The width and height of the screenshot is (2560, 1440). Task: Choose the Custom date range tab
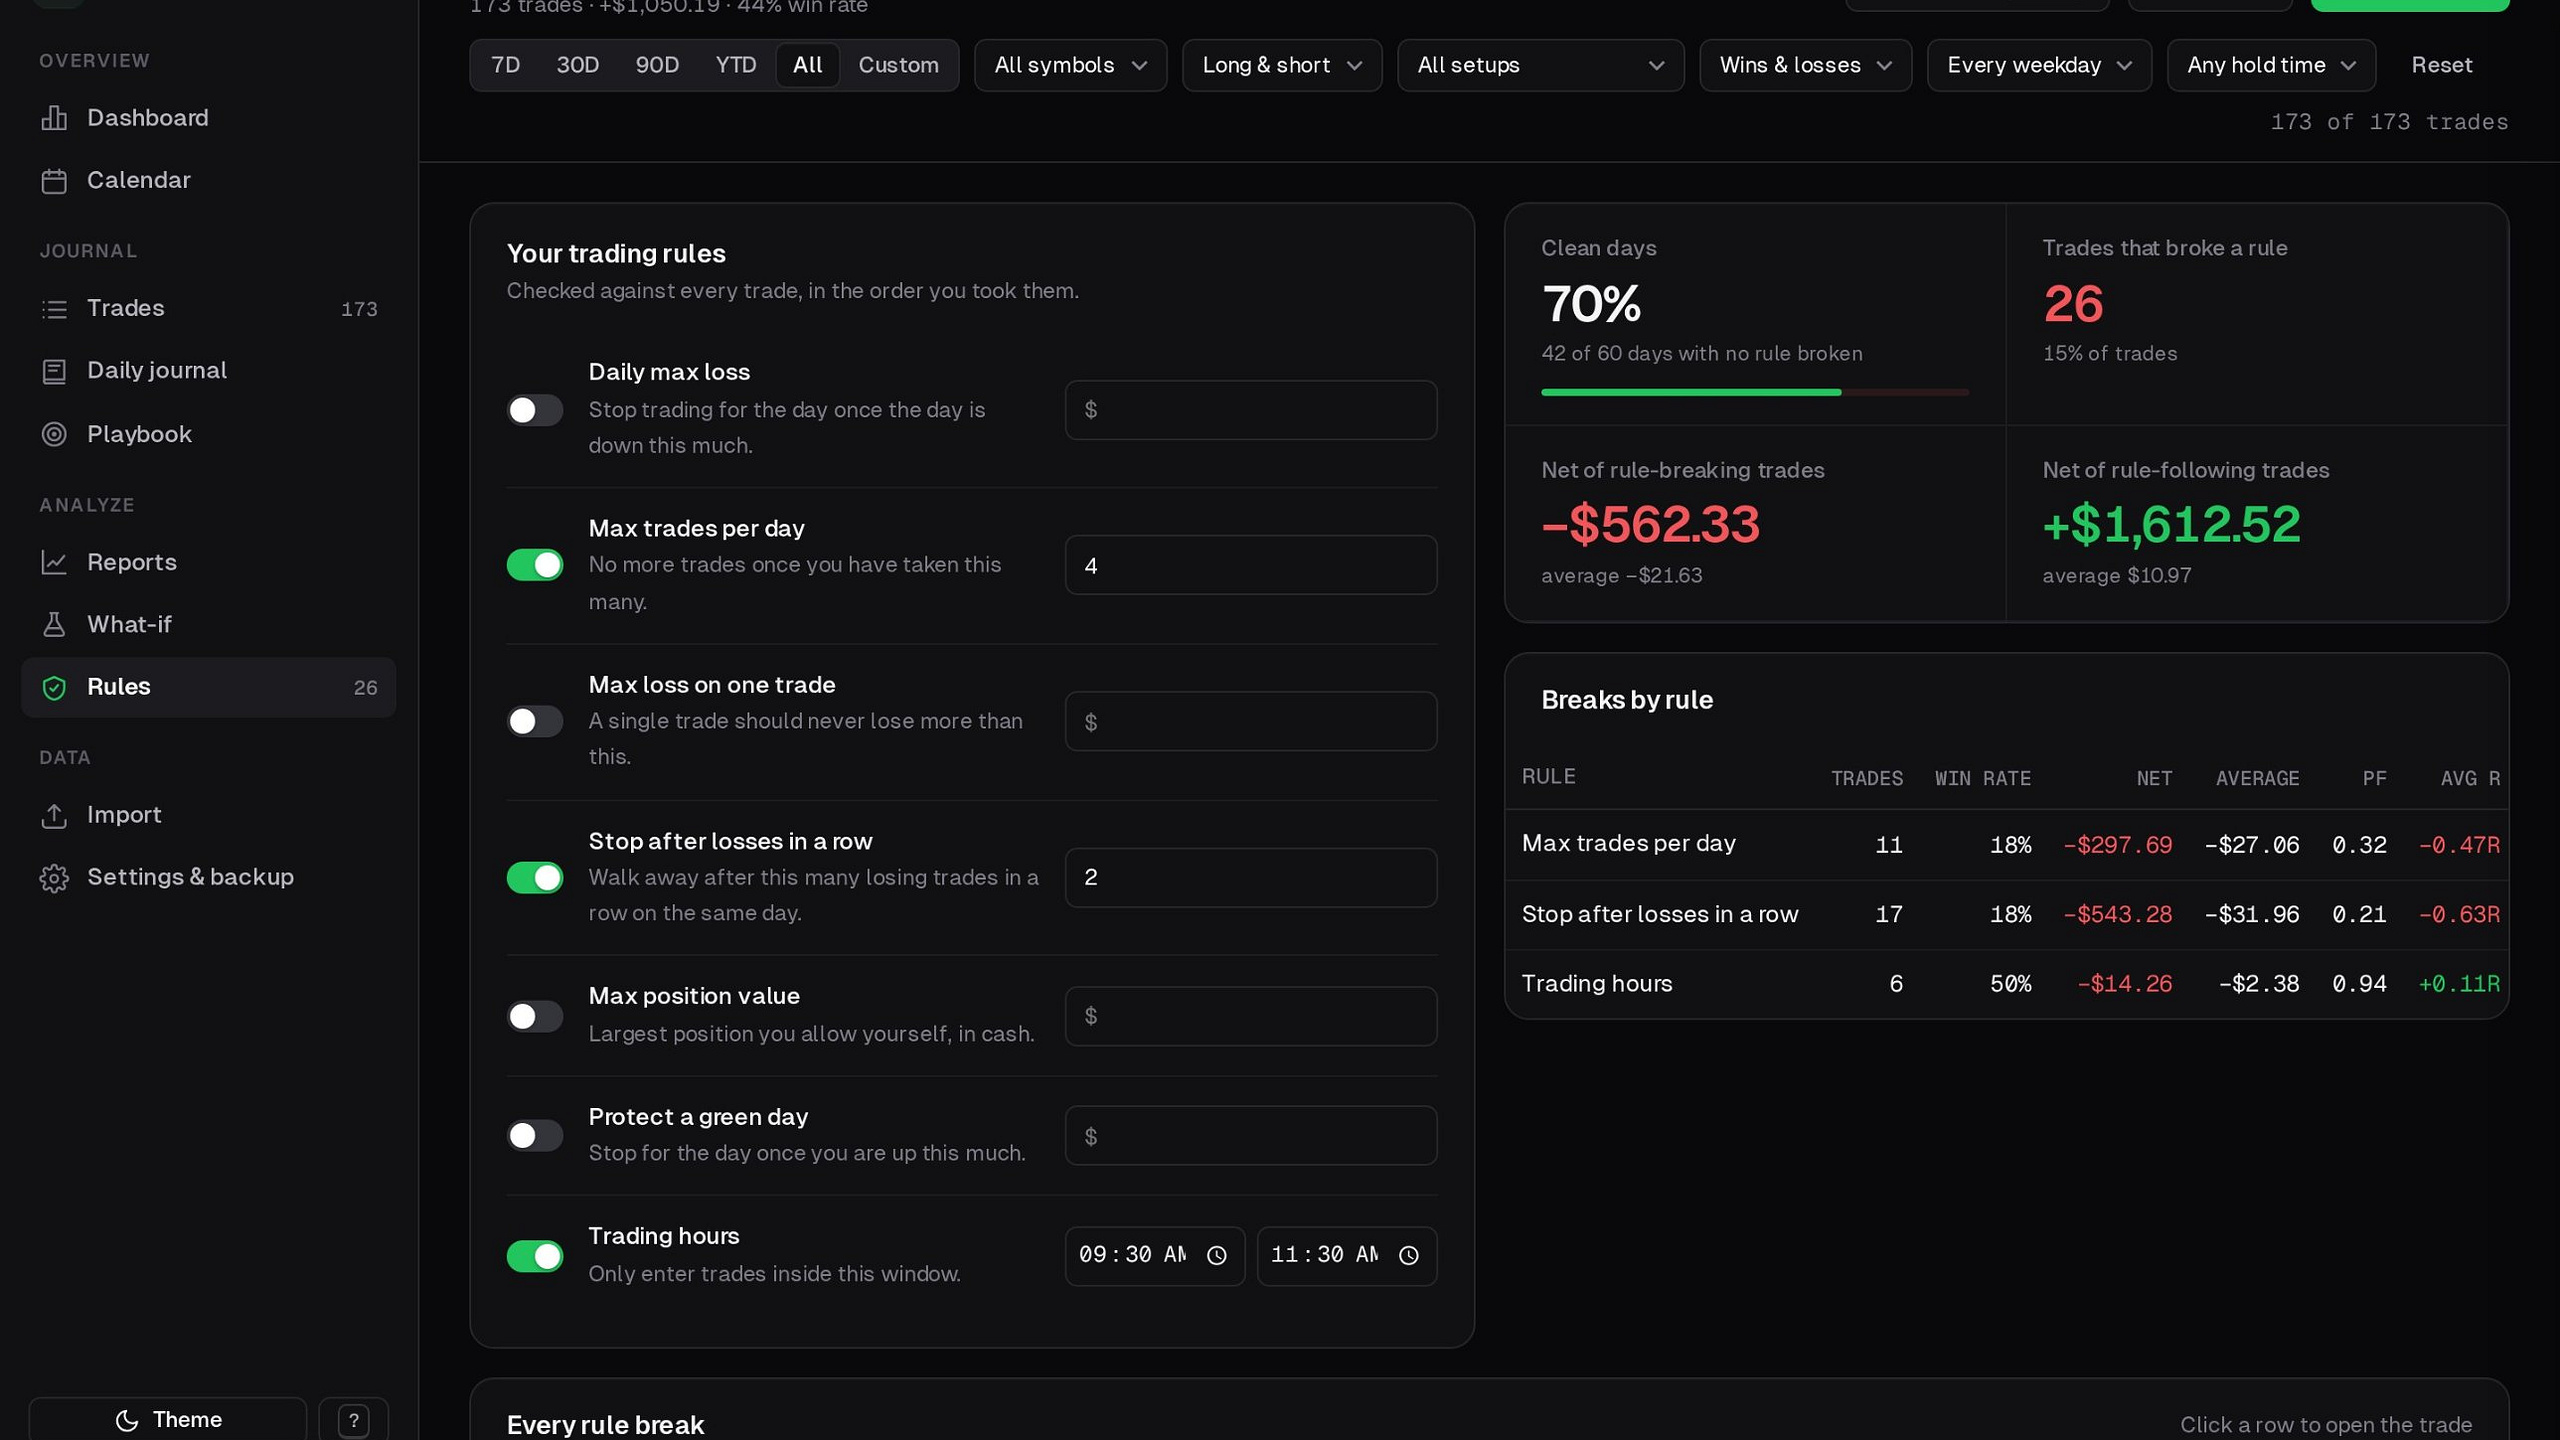(898, 65)
